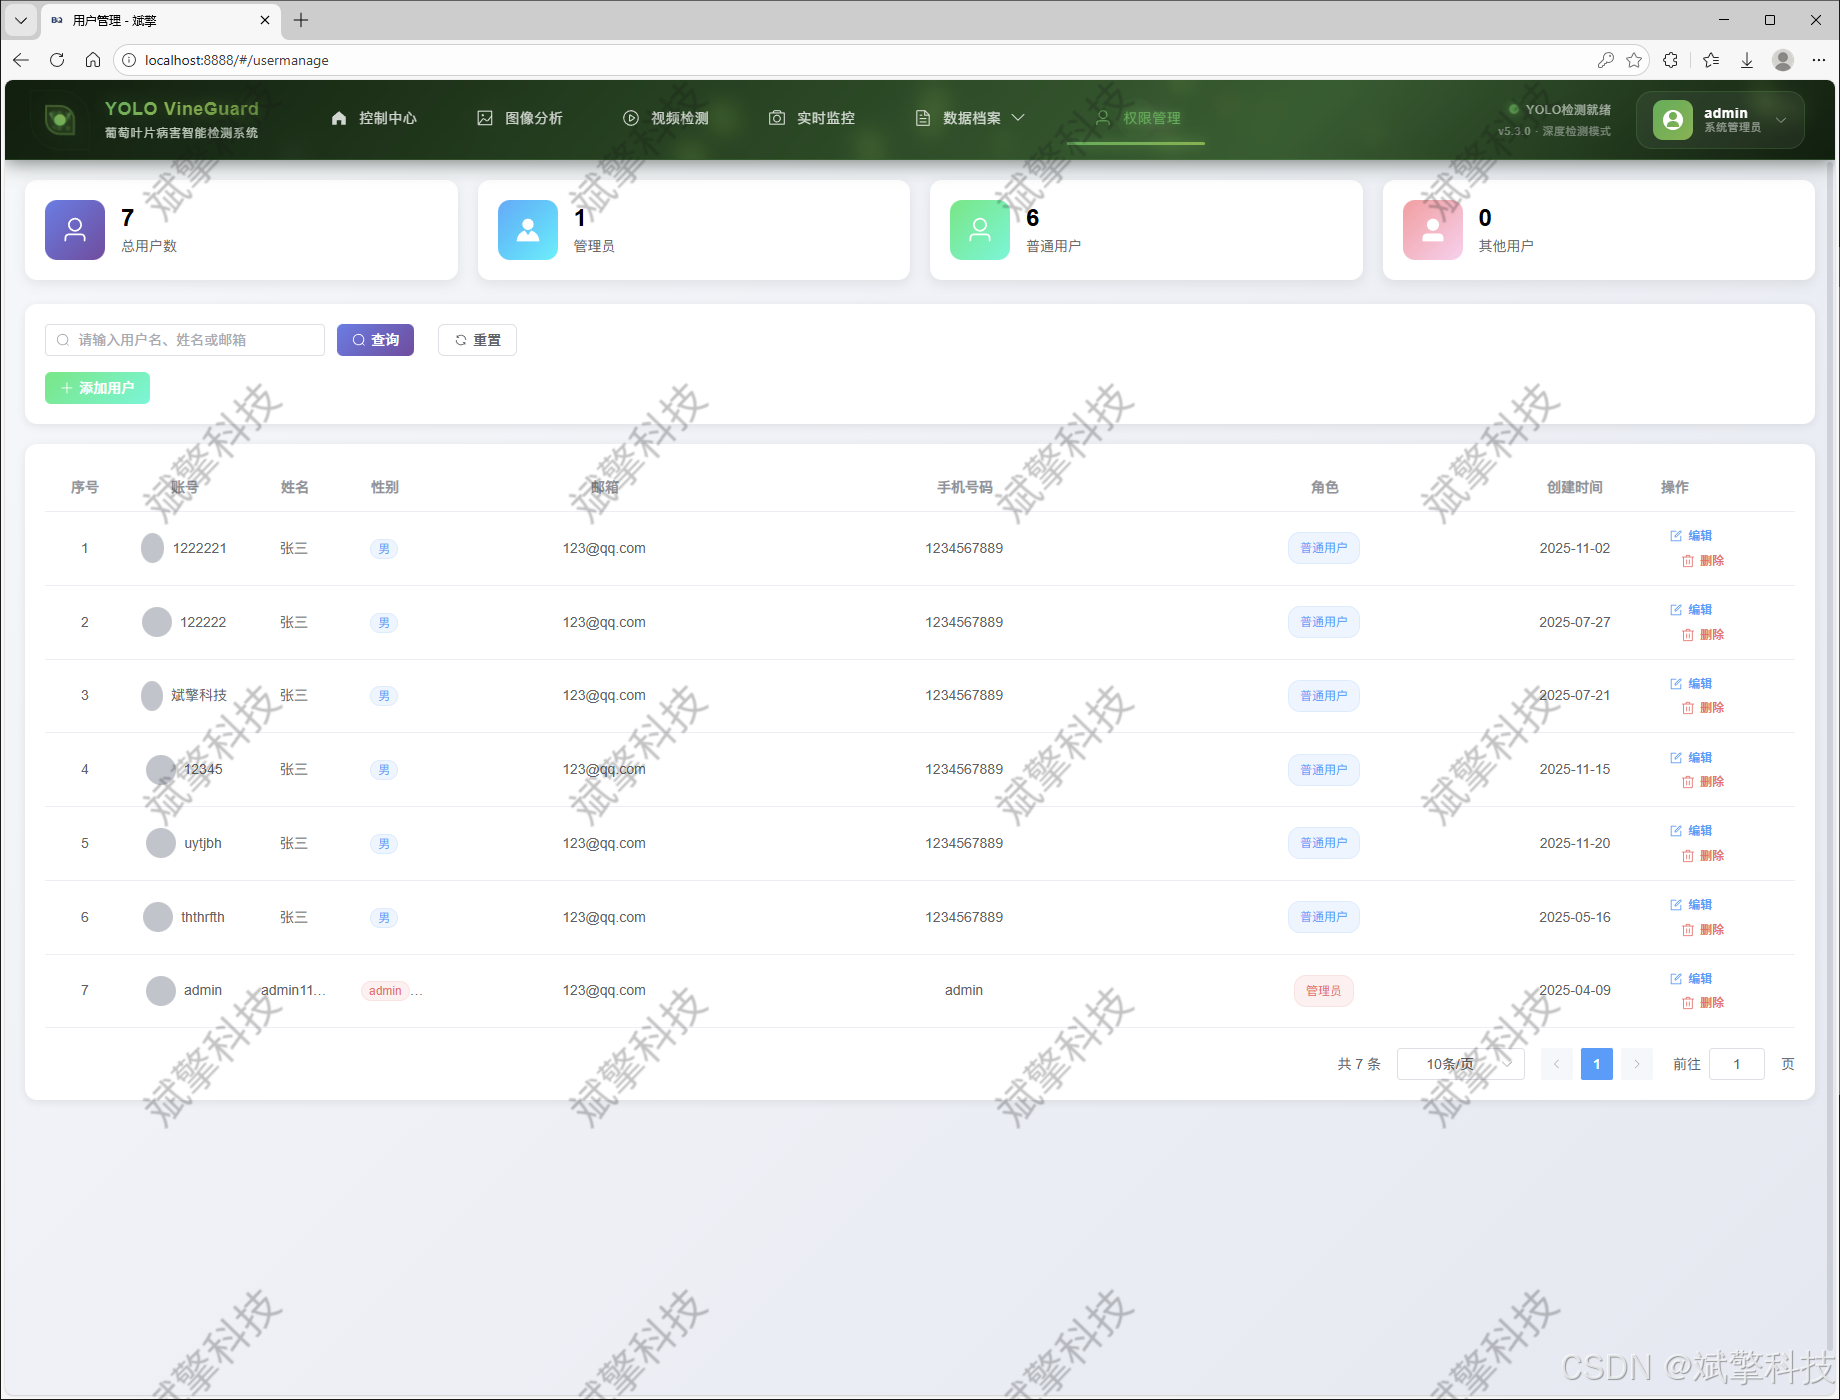Delete user 12345
The width and height of the screenshot is (1840, 1400).
click(x=1703, y=782)
